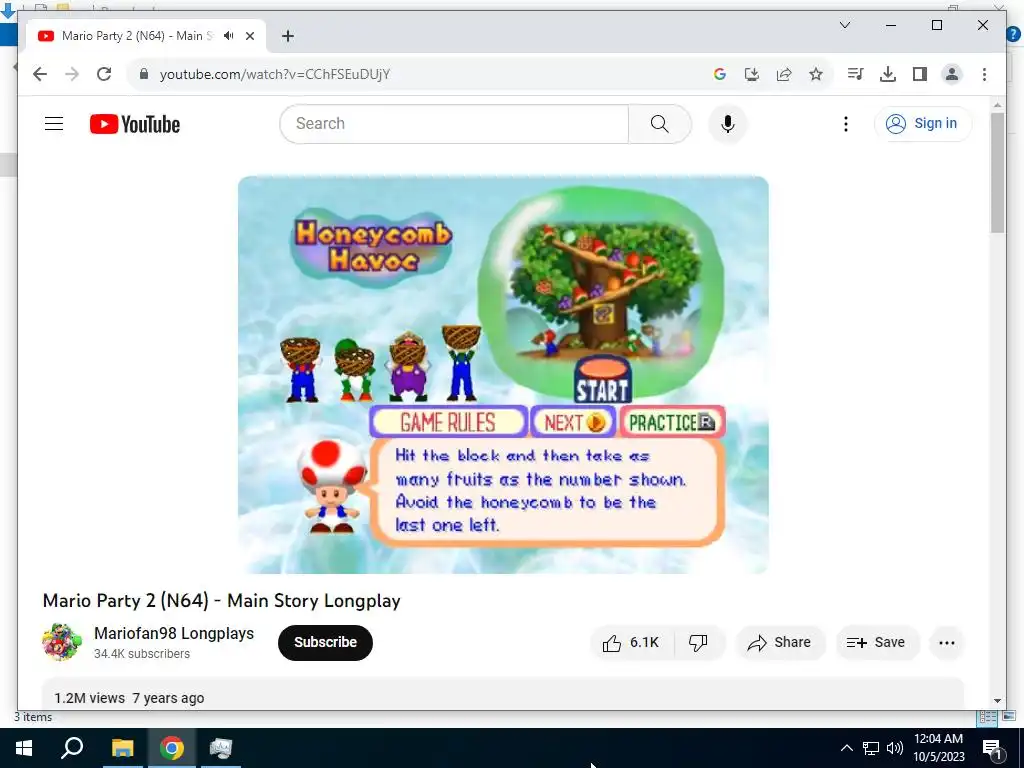The image size is (1024, 768).
Task: Open a new tab with plus
Action: (287, 36)
